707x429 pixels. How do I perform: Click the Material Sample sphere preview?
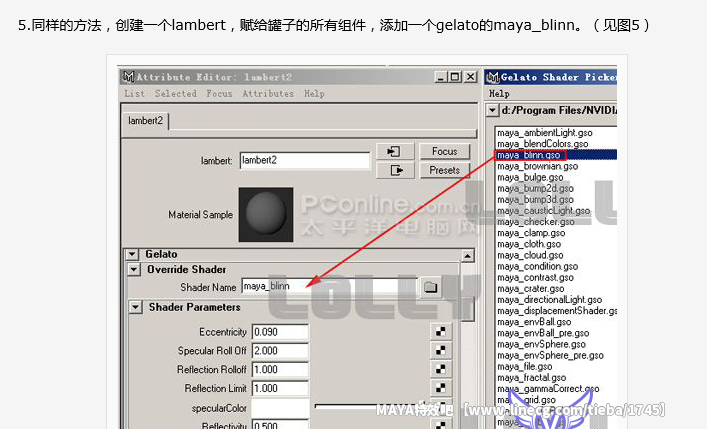[x=266, y=213]
